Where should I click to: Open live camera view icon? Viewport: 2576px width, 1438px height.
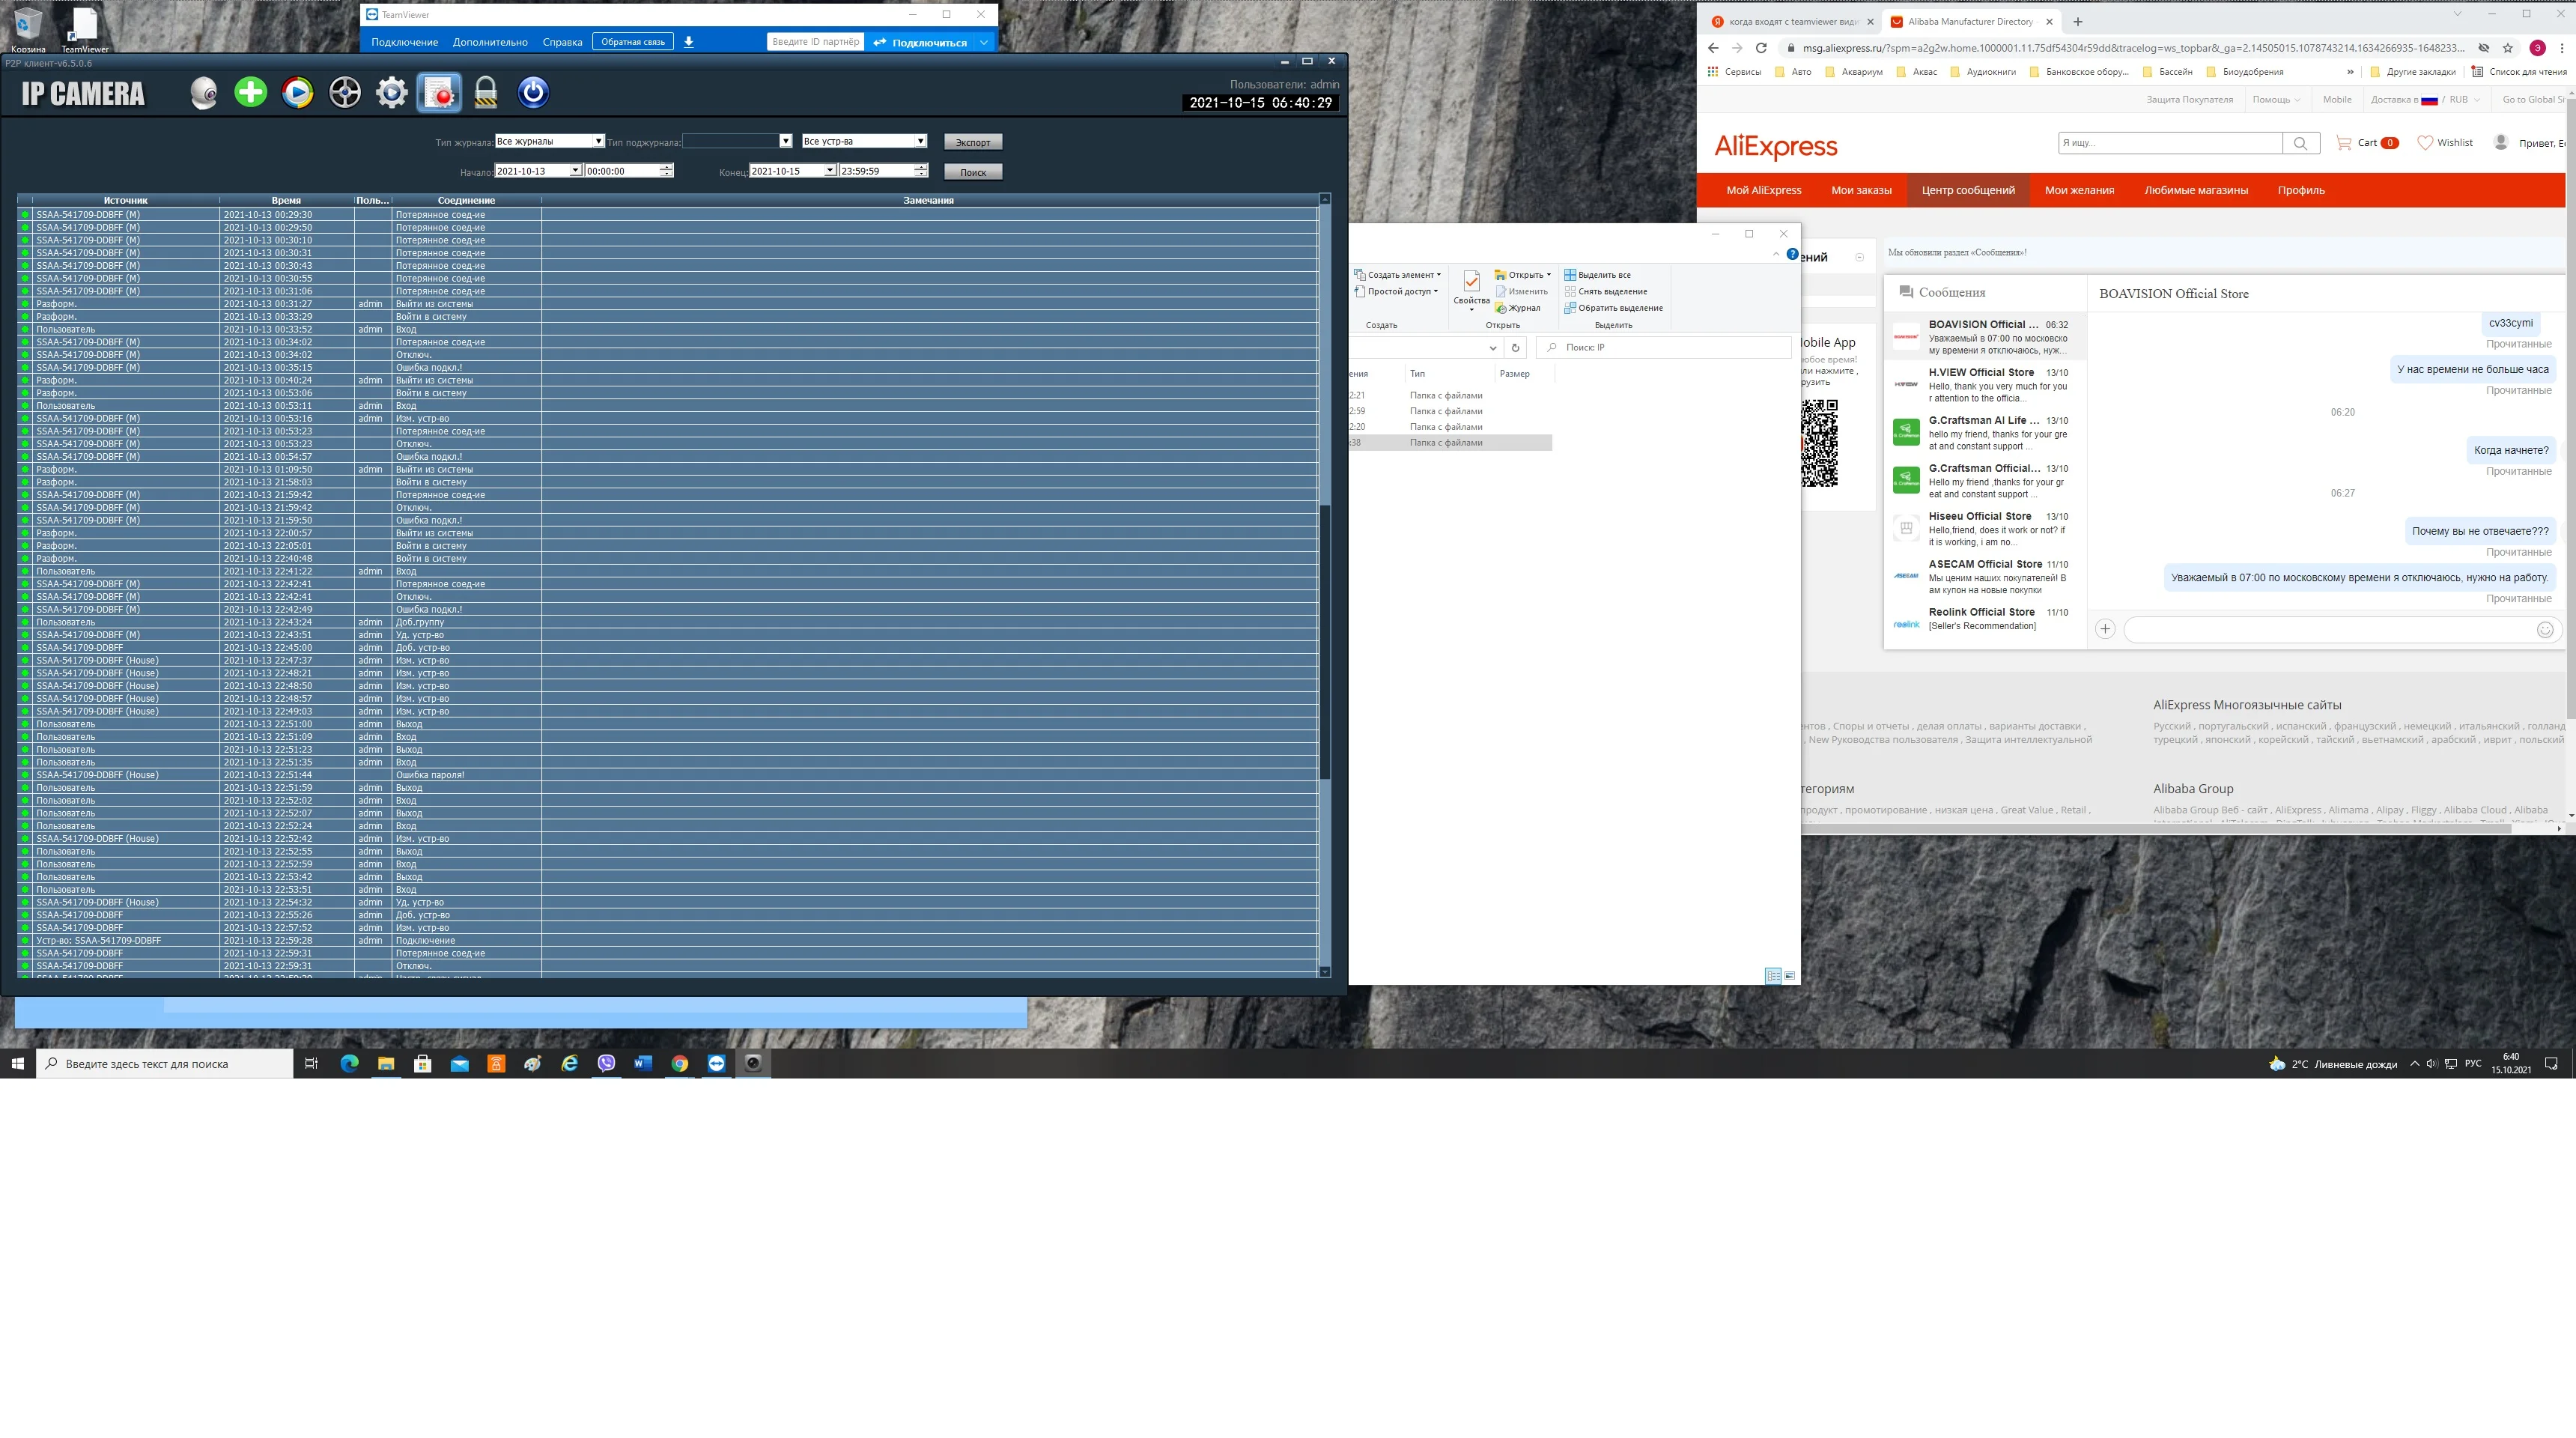pyautogui.click(x=204, y=93)
